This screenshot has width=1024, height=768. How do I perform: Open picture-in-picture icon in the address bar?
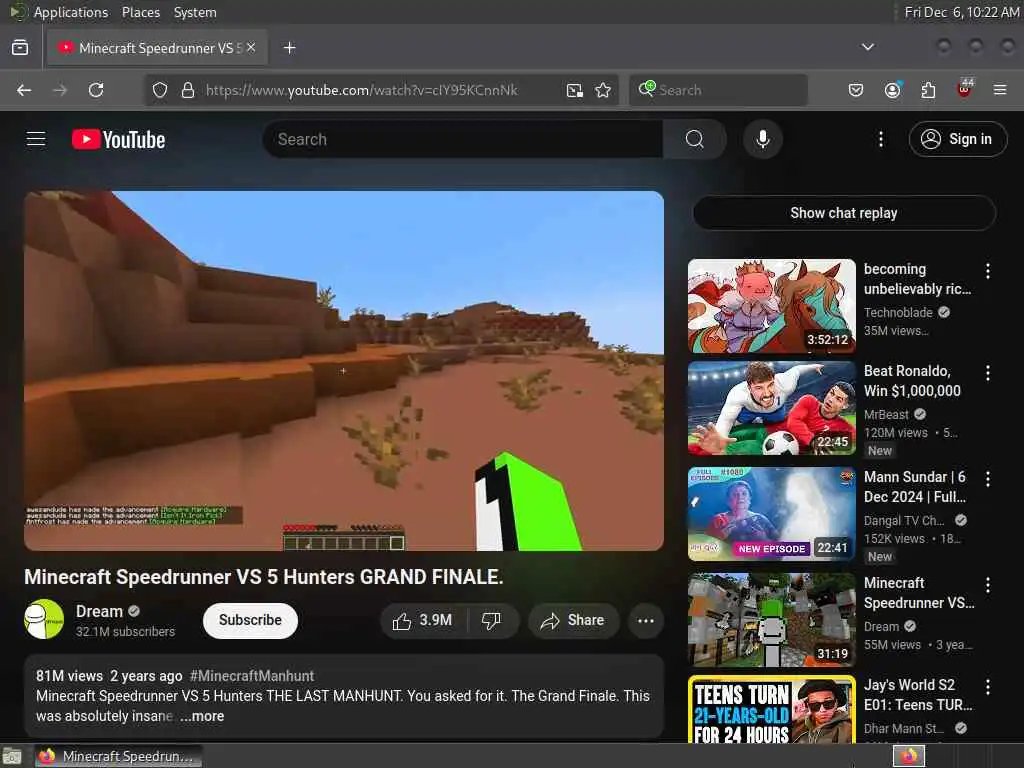click(575, 90)
